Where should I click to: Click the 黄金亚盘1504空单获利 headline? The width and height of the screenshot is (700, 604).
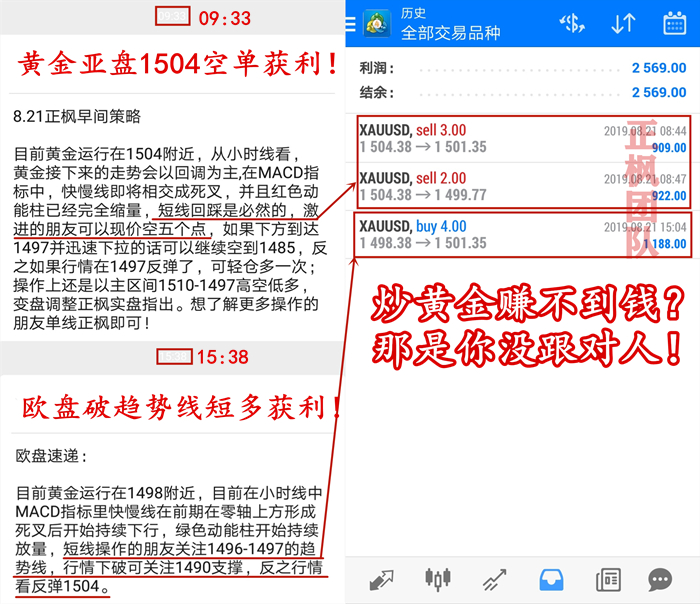tap(173, 66)
